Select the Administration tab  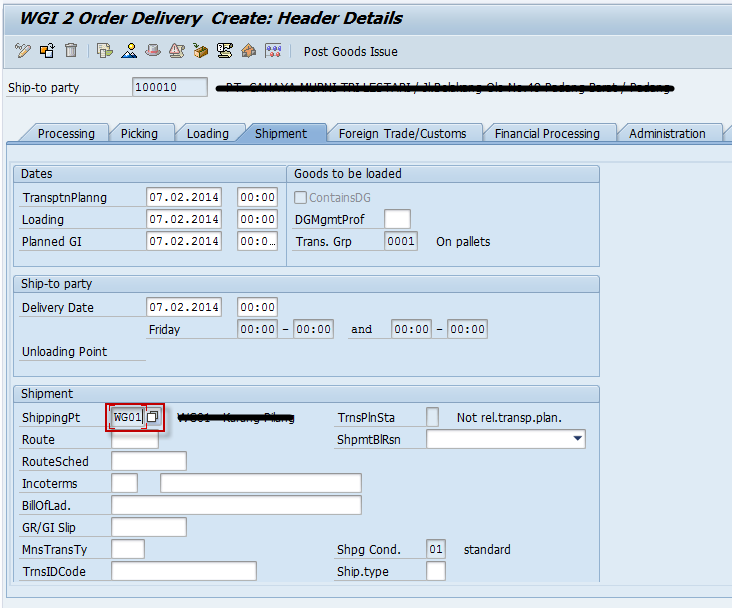point(667,134)
